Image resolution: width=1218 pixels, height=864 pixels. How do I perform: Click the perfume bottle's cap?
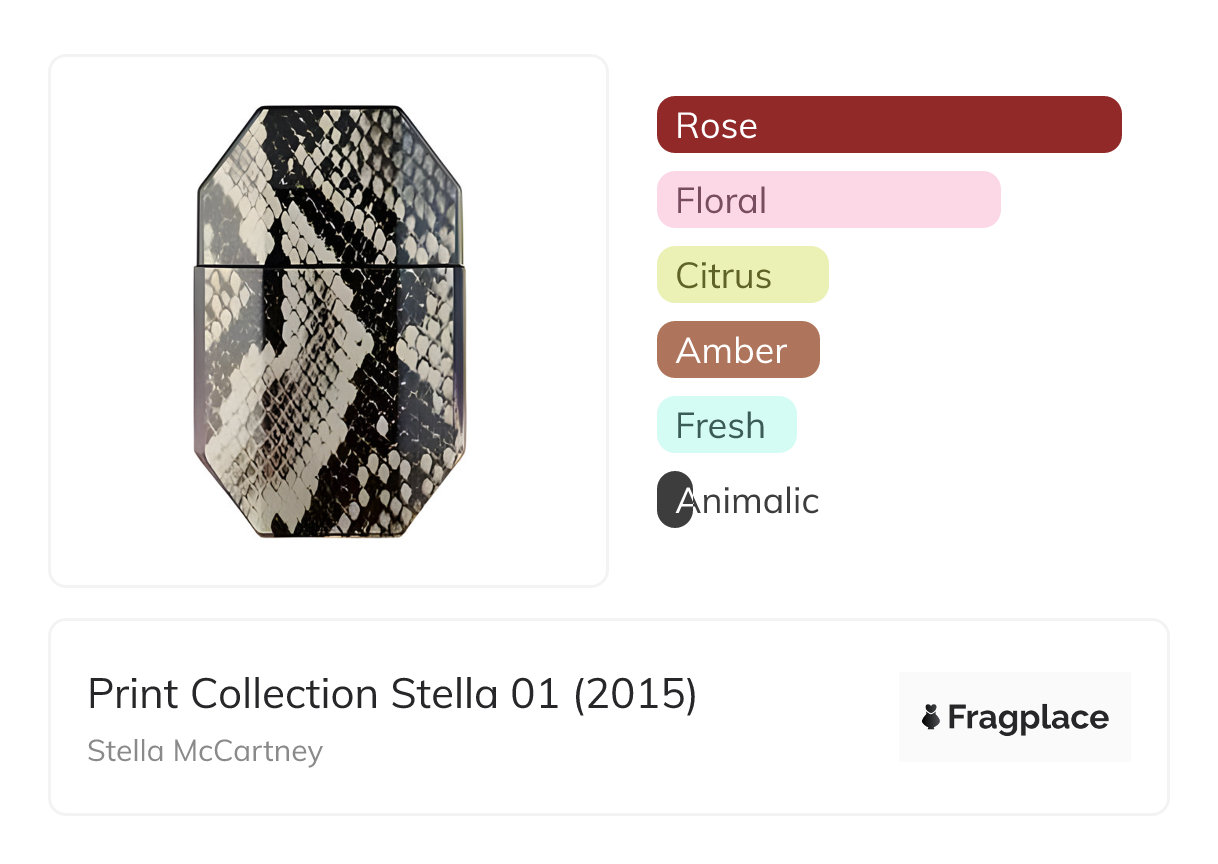(329, 185)
